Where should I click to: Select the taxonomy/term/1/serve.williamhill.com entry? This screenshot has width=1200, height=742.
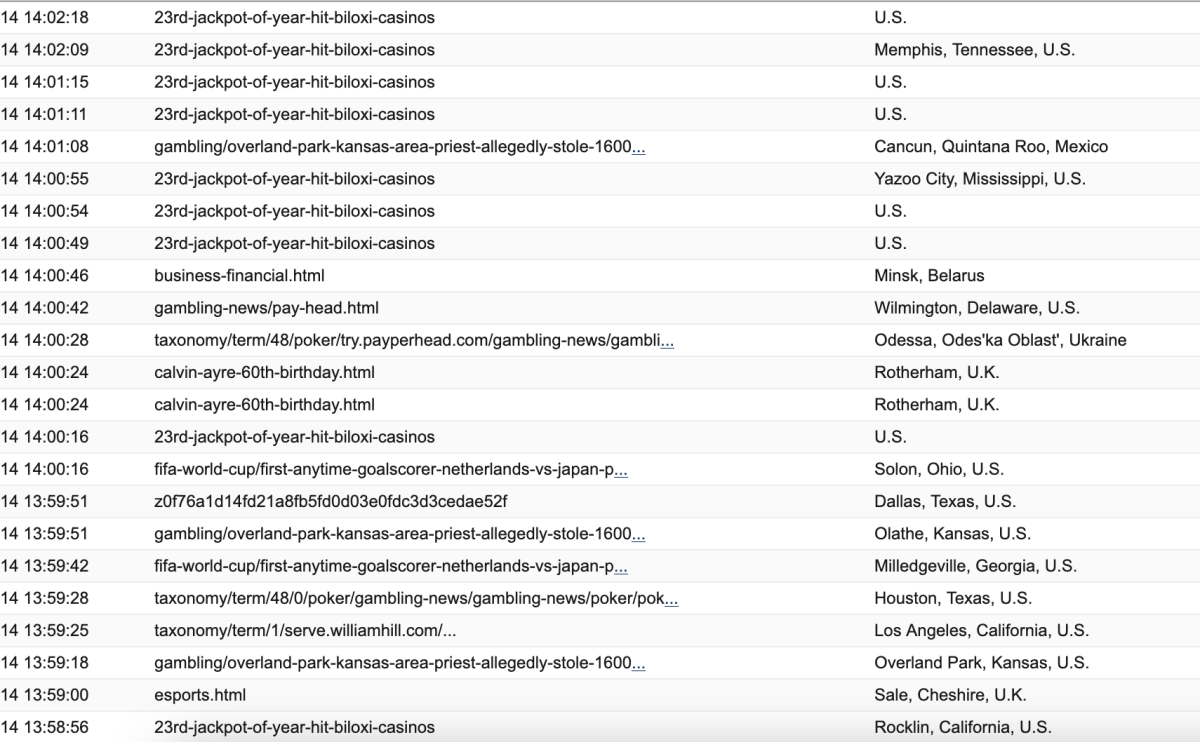[306, 631]
